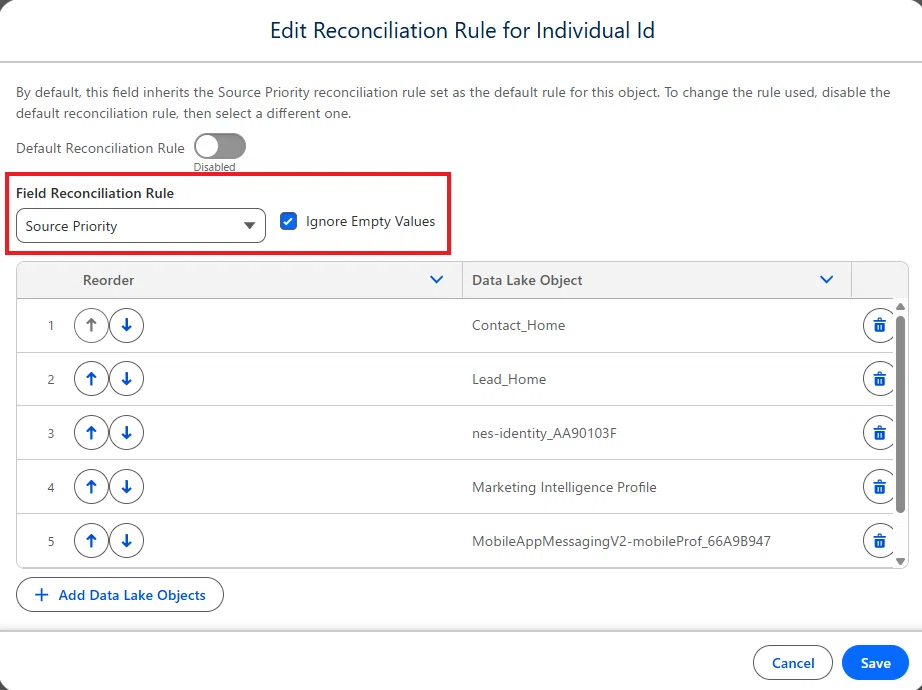Move Marketing Intelligence Profile up

coord(91,487)
